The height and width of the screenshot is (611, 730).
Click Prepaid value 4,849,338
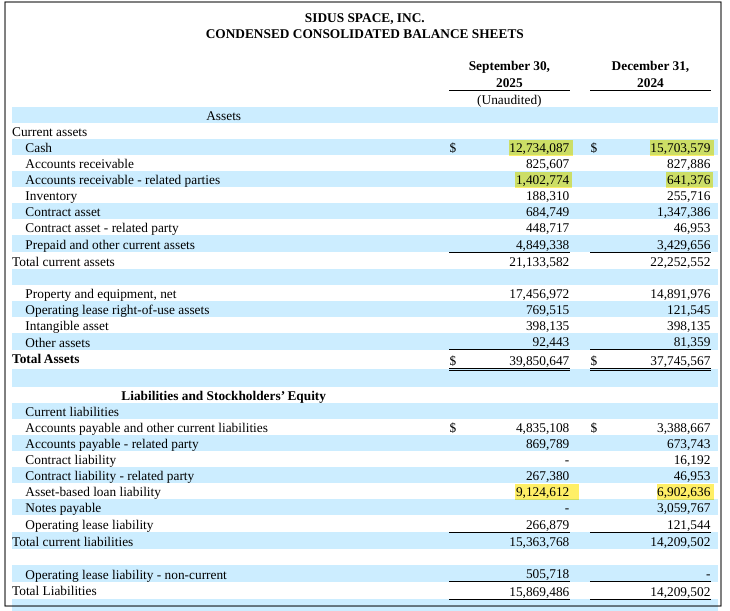click(542, 245)
